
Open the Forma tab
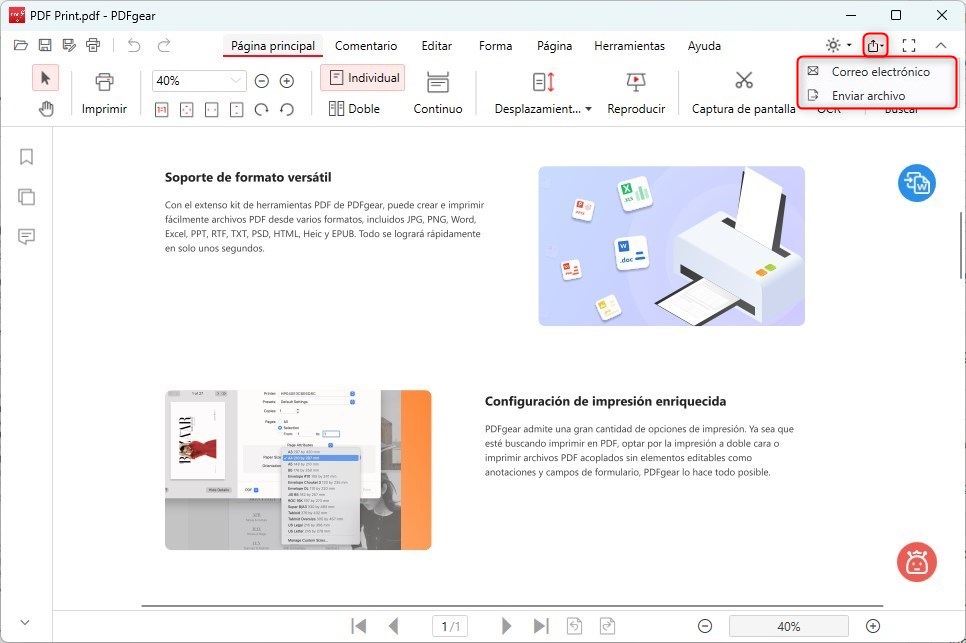[x=495, y=46]
